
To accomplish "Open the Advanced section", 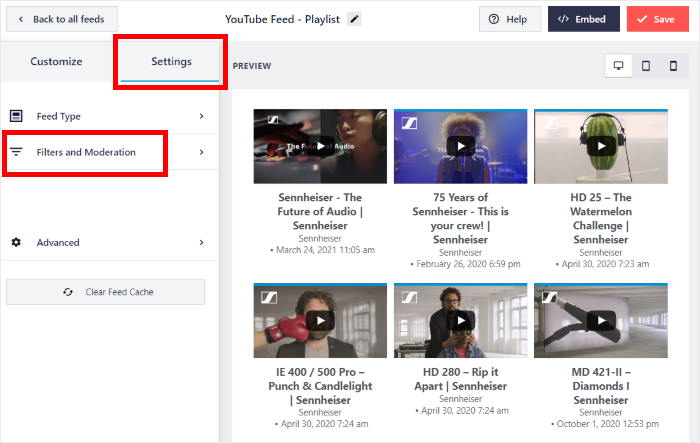I will 109,242.
